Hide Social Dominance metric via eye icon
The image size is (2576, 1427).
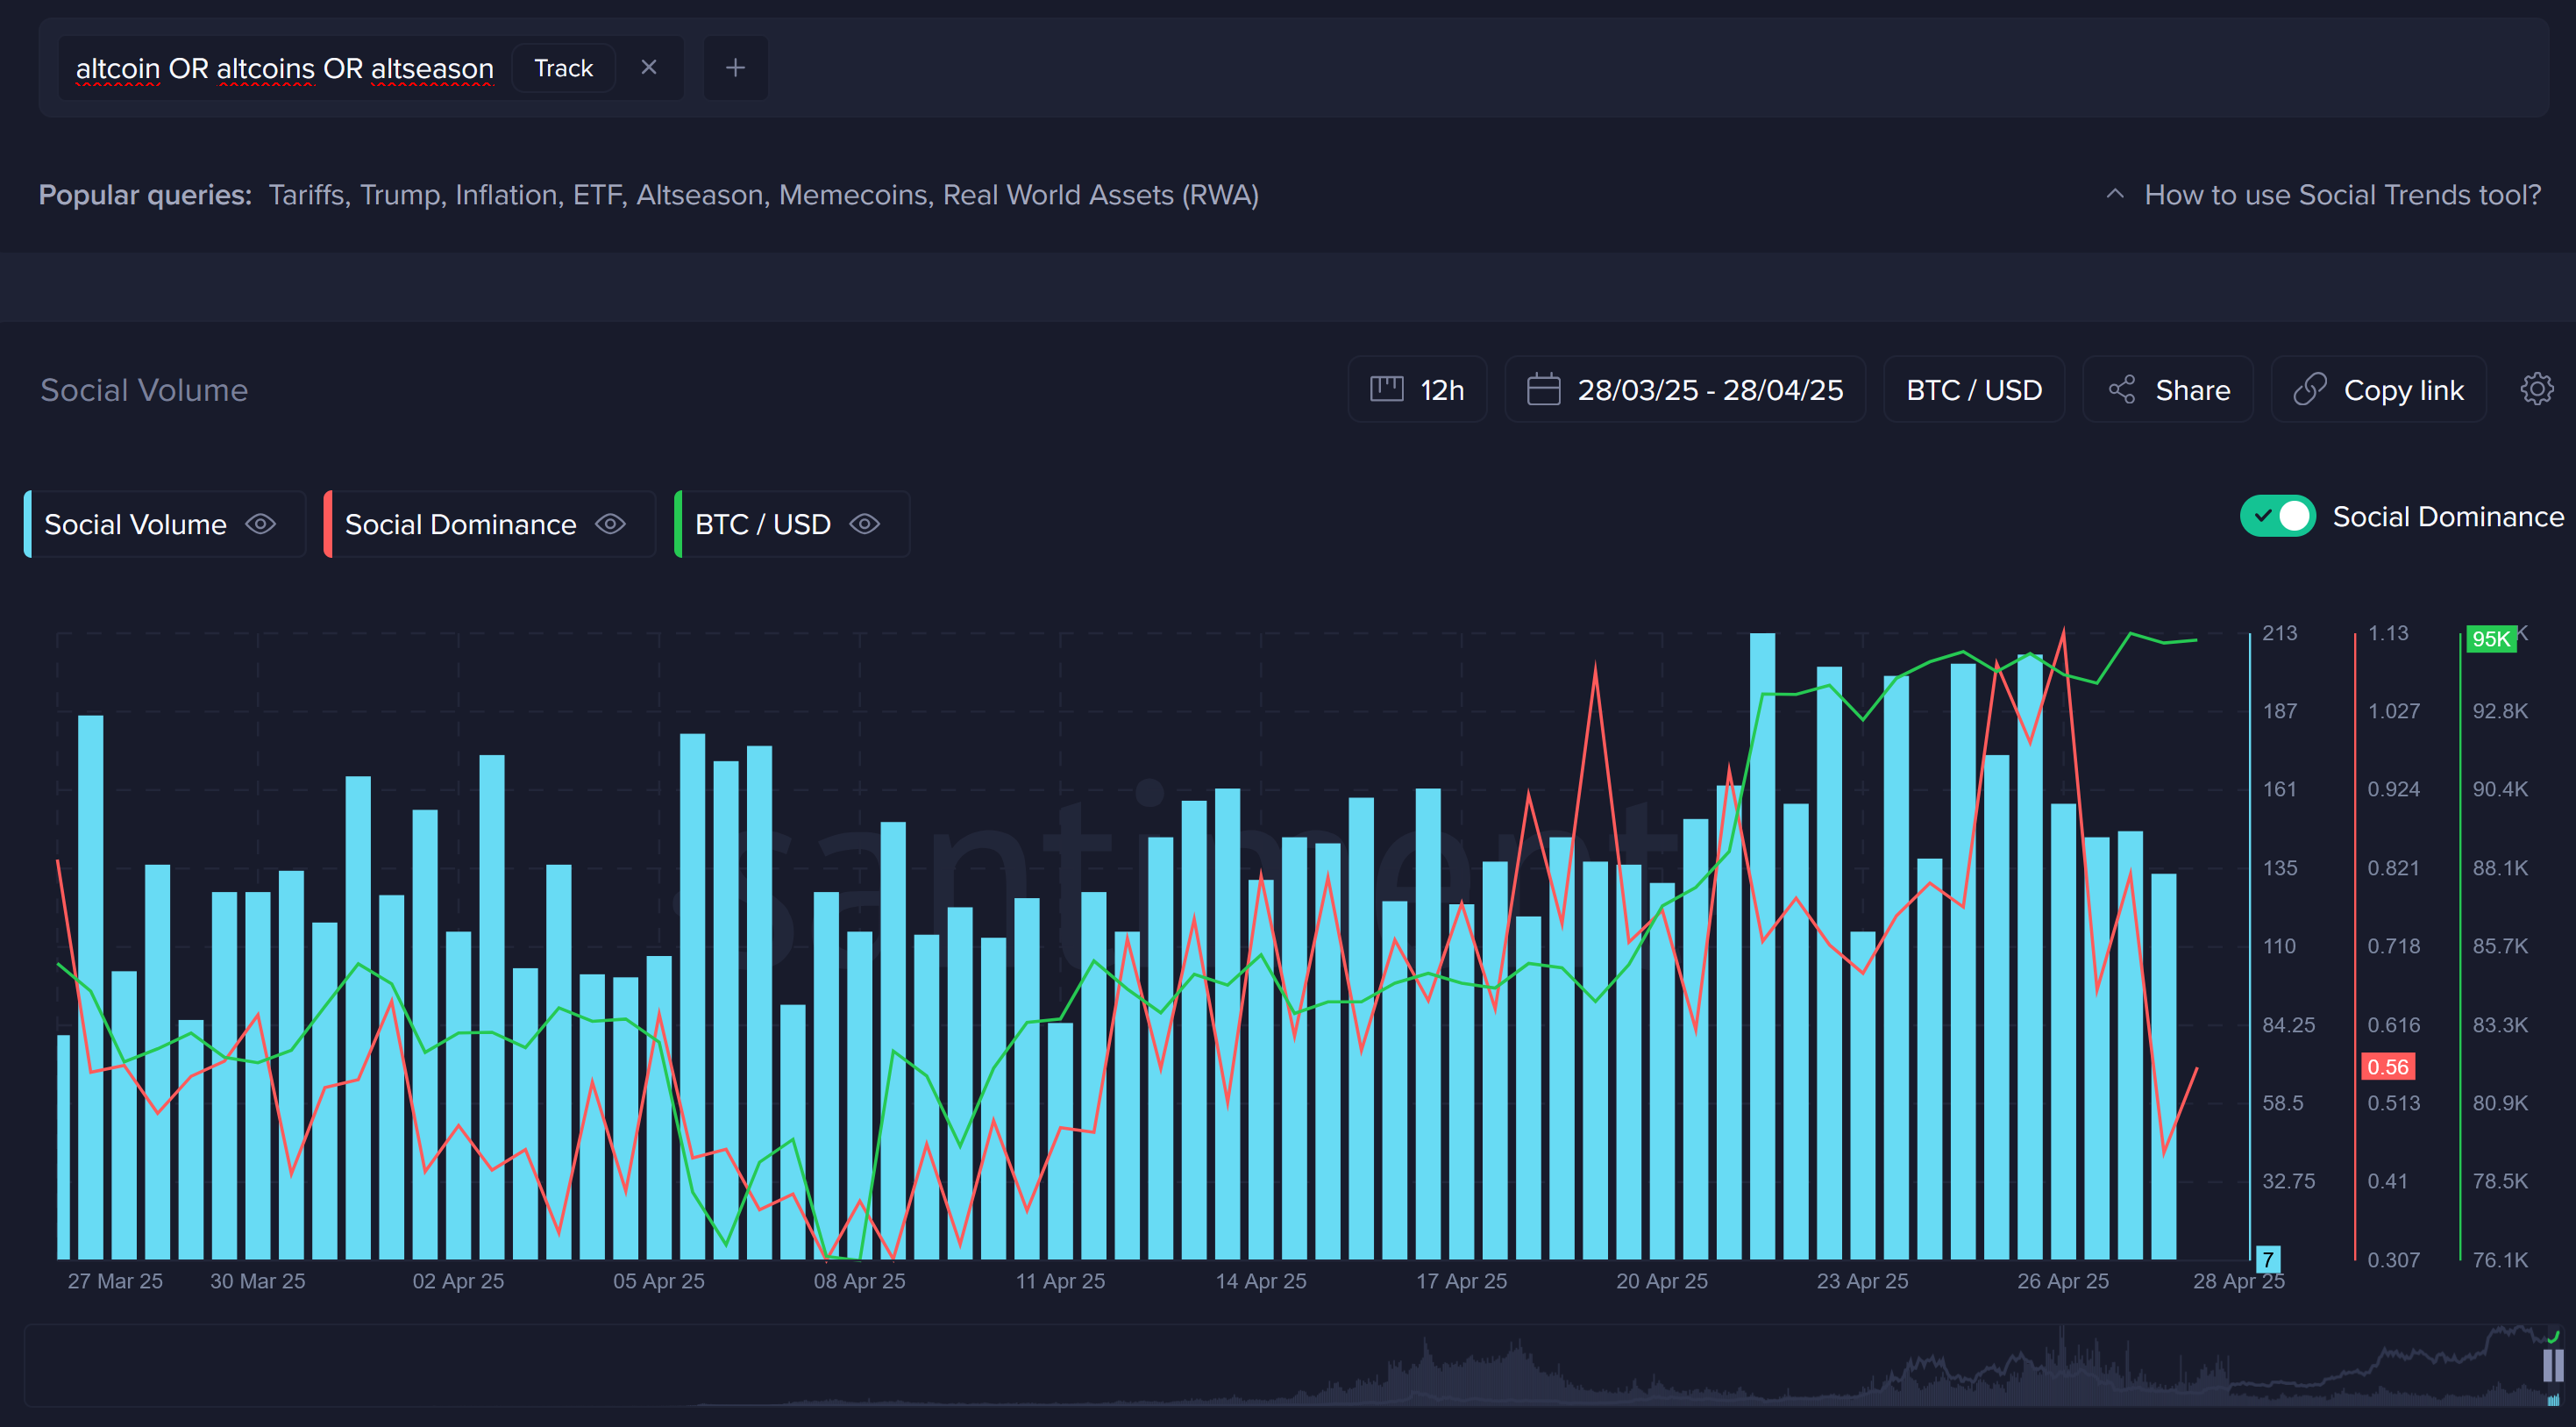click(x=610, y=524)
